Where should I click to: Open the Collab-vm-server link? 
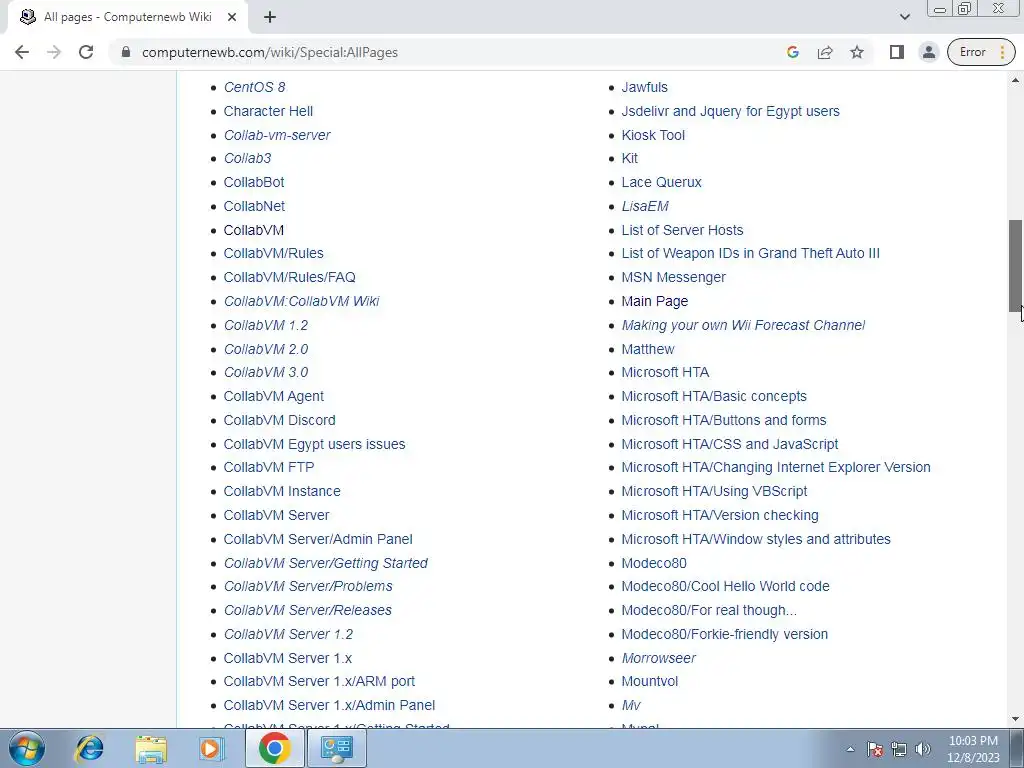[x=277, y=135]
